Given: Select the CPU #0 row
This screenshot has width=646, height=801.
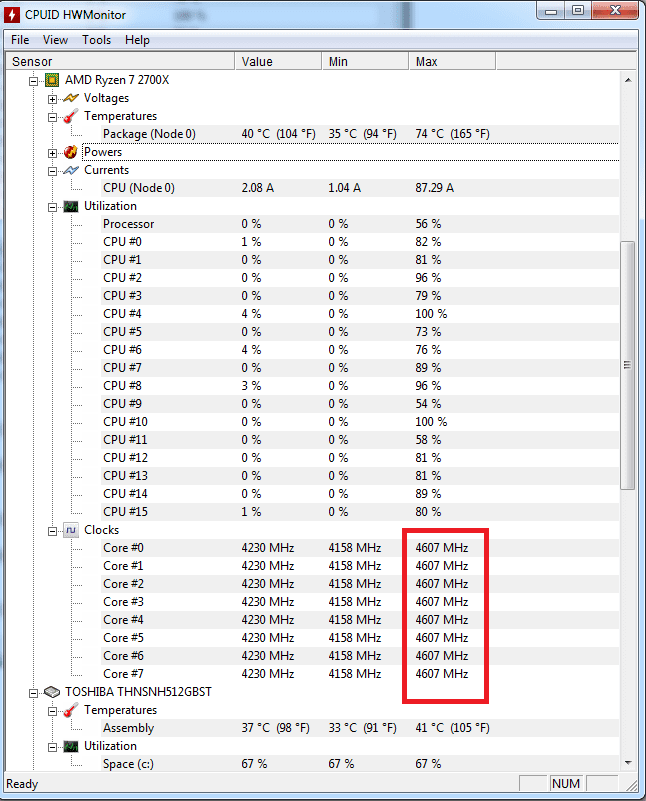Looking at the screenshot, I should click(x=360, y=242).
